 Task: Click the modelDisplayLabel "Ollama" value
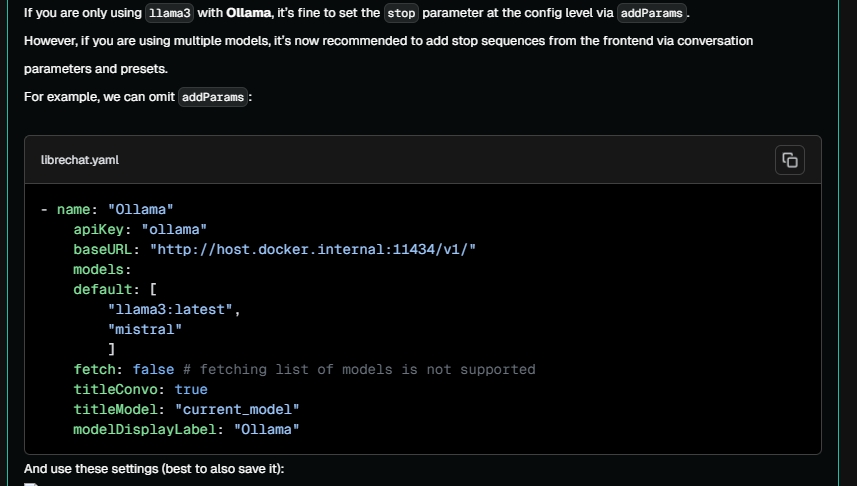[266, 429]
